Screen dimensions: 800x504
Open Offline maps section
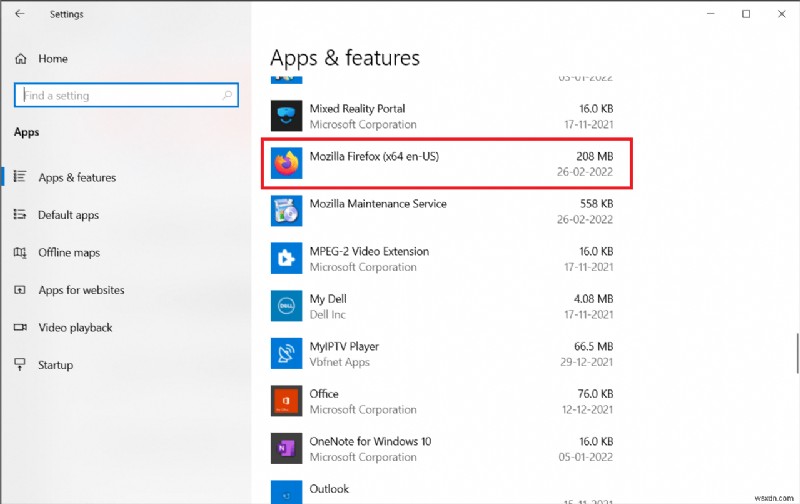click(69, 253)
